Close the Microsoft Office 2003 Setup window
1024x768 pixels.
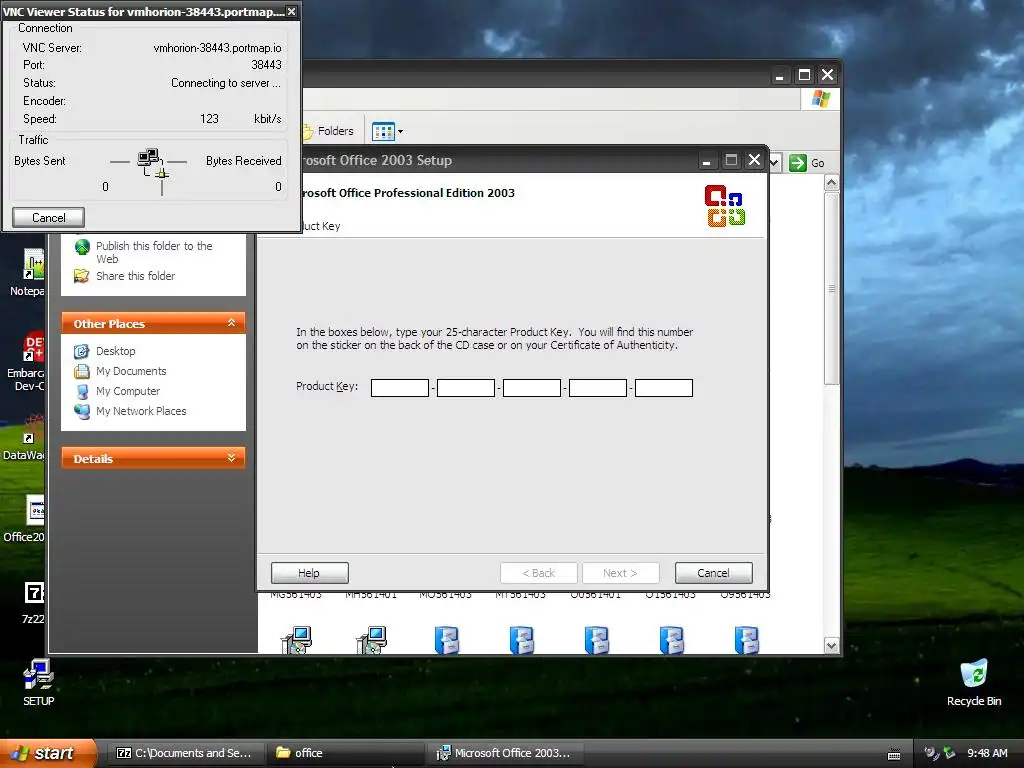click(x=754, y=160)
